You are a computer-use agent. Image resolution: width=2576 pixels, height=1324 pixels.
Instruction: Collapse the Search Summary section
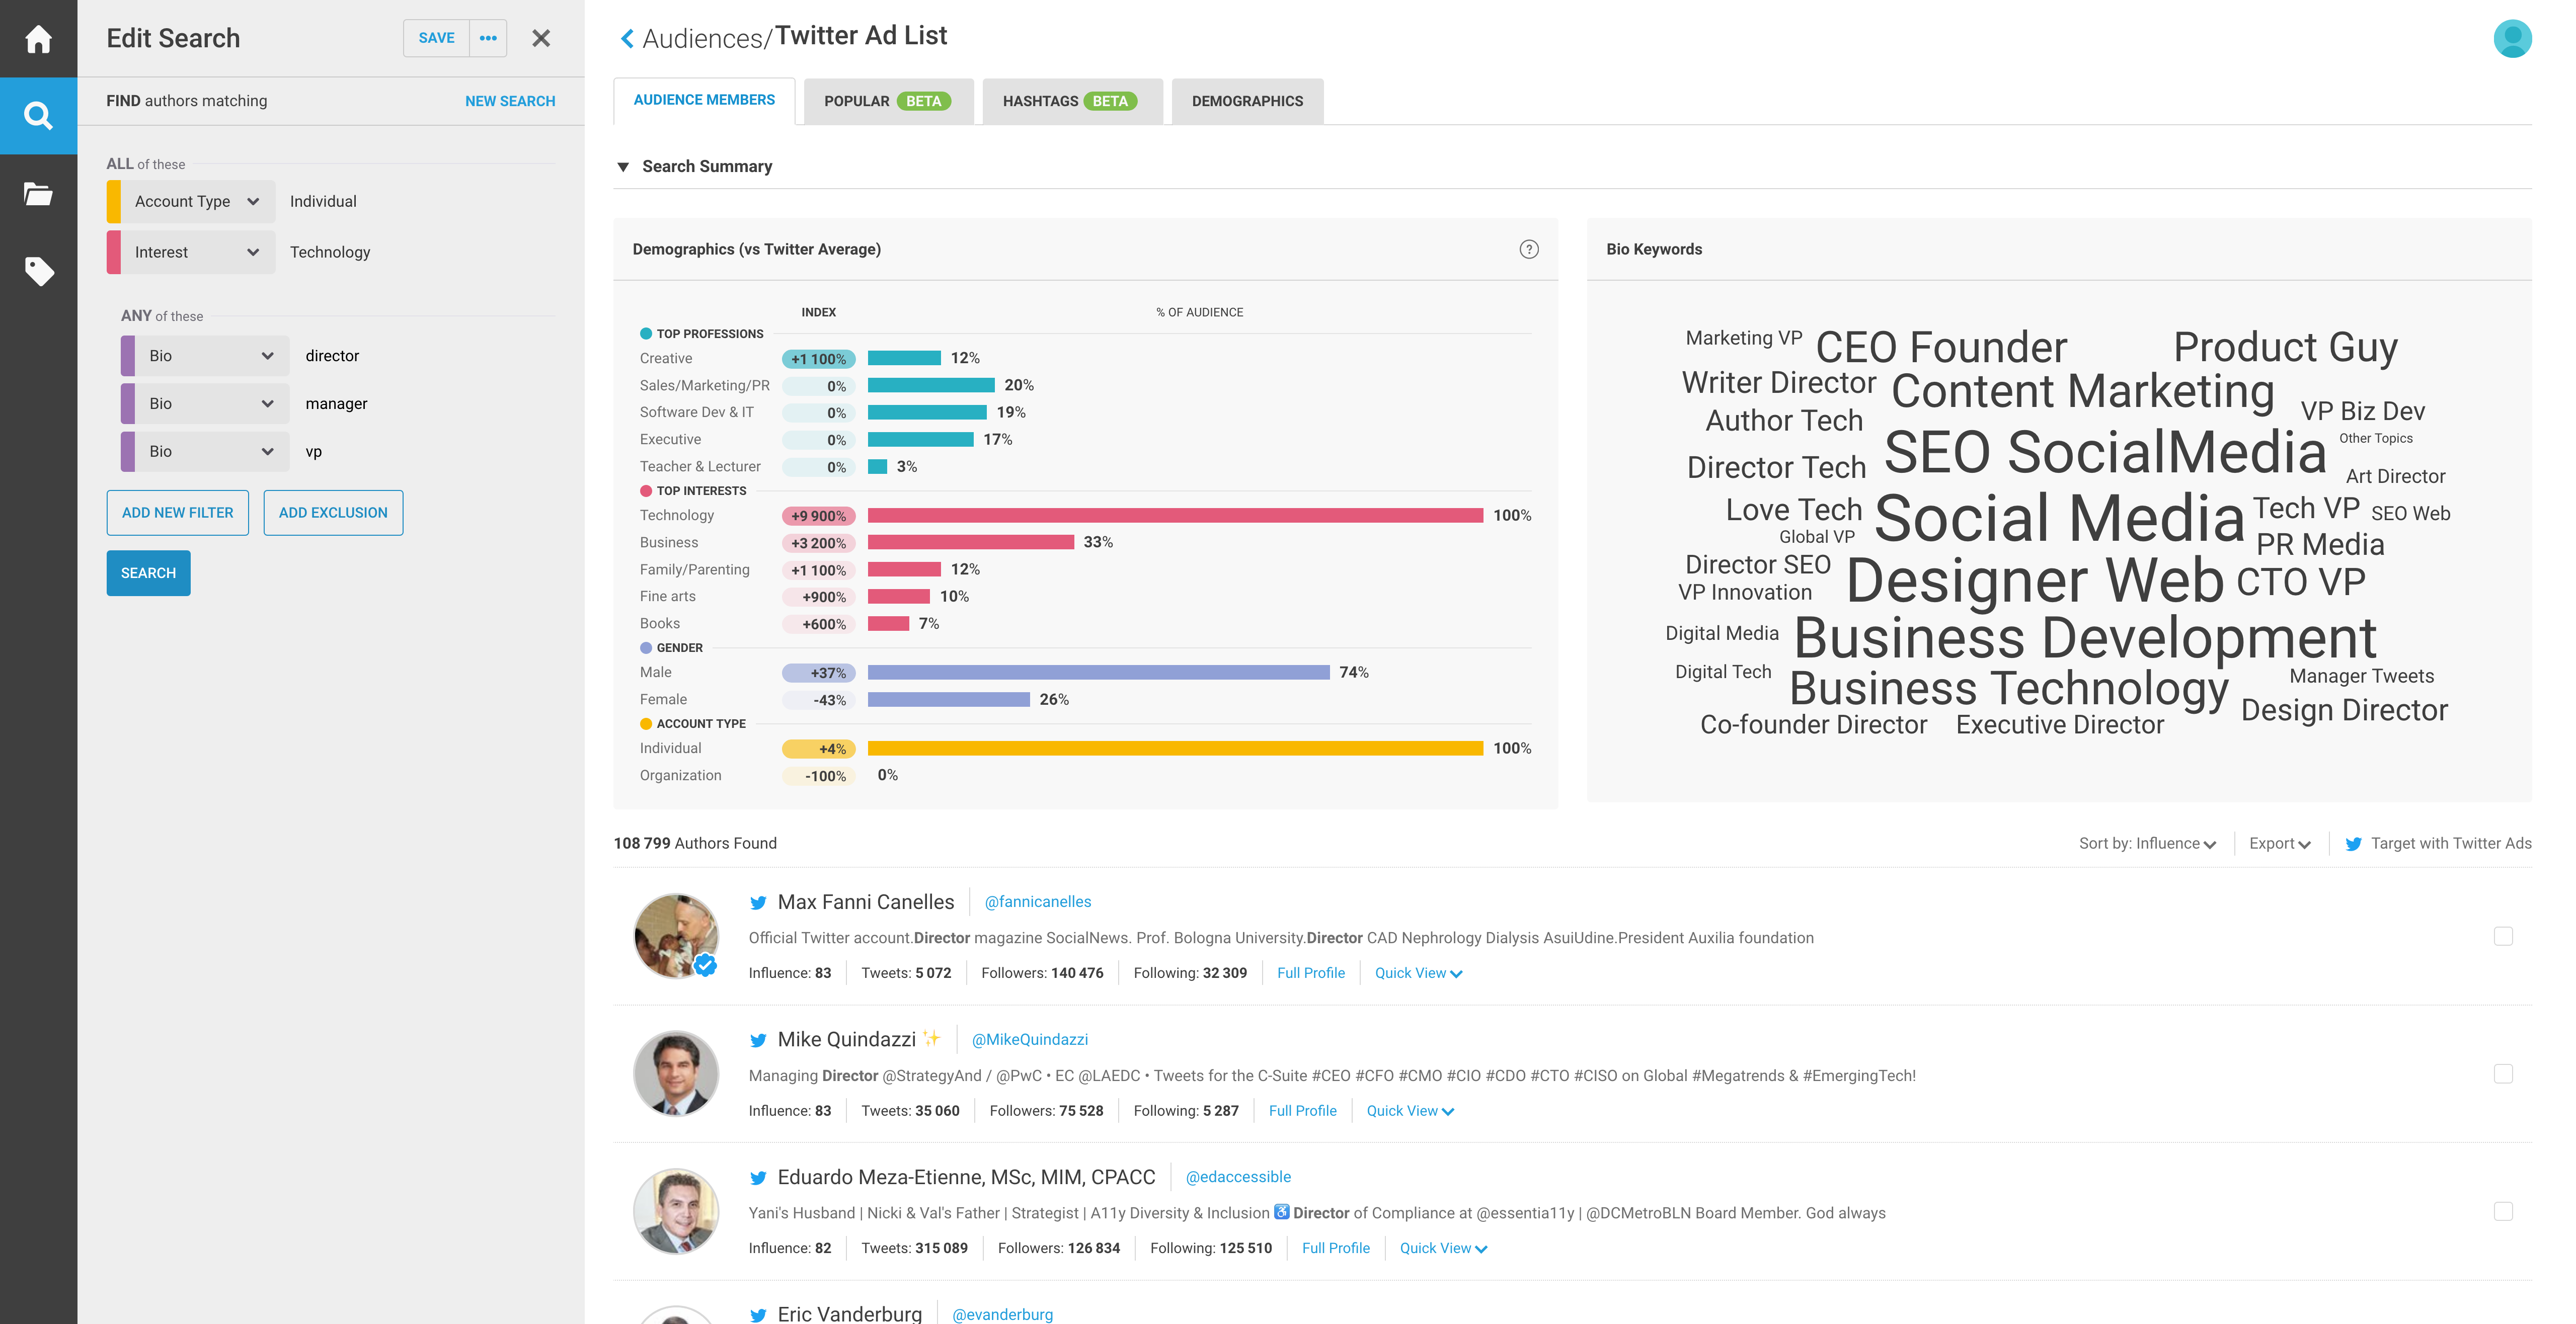coord(624,166)
